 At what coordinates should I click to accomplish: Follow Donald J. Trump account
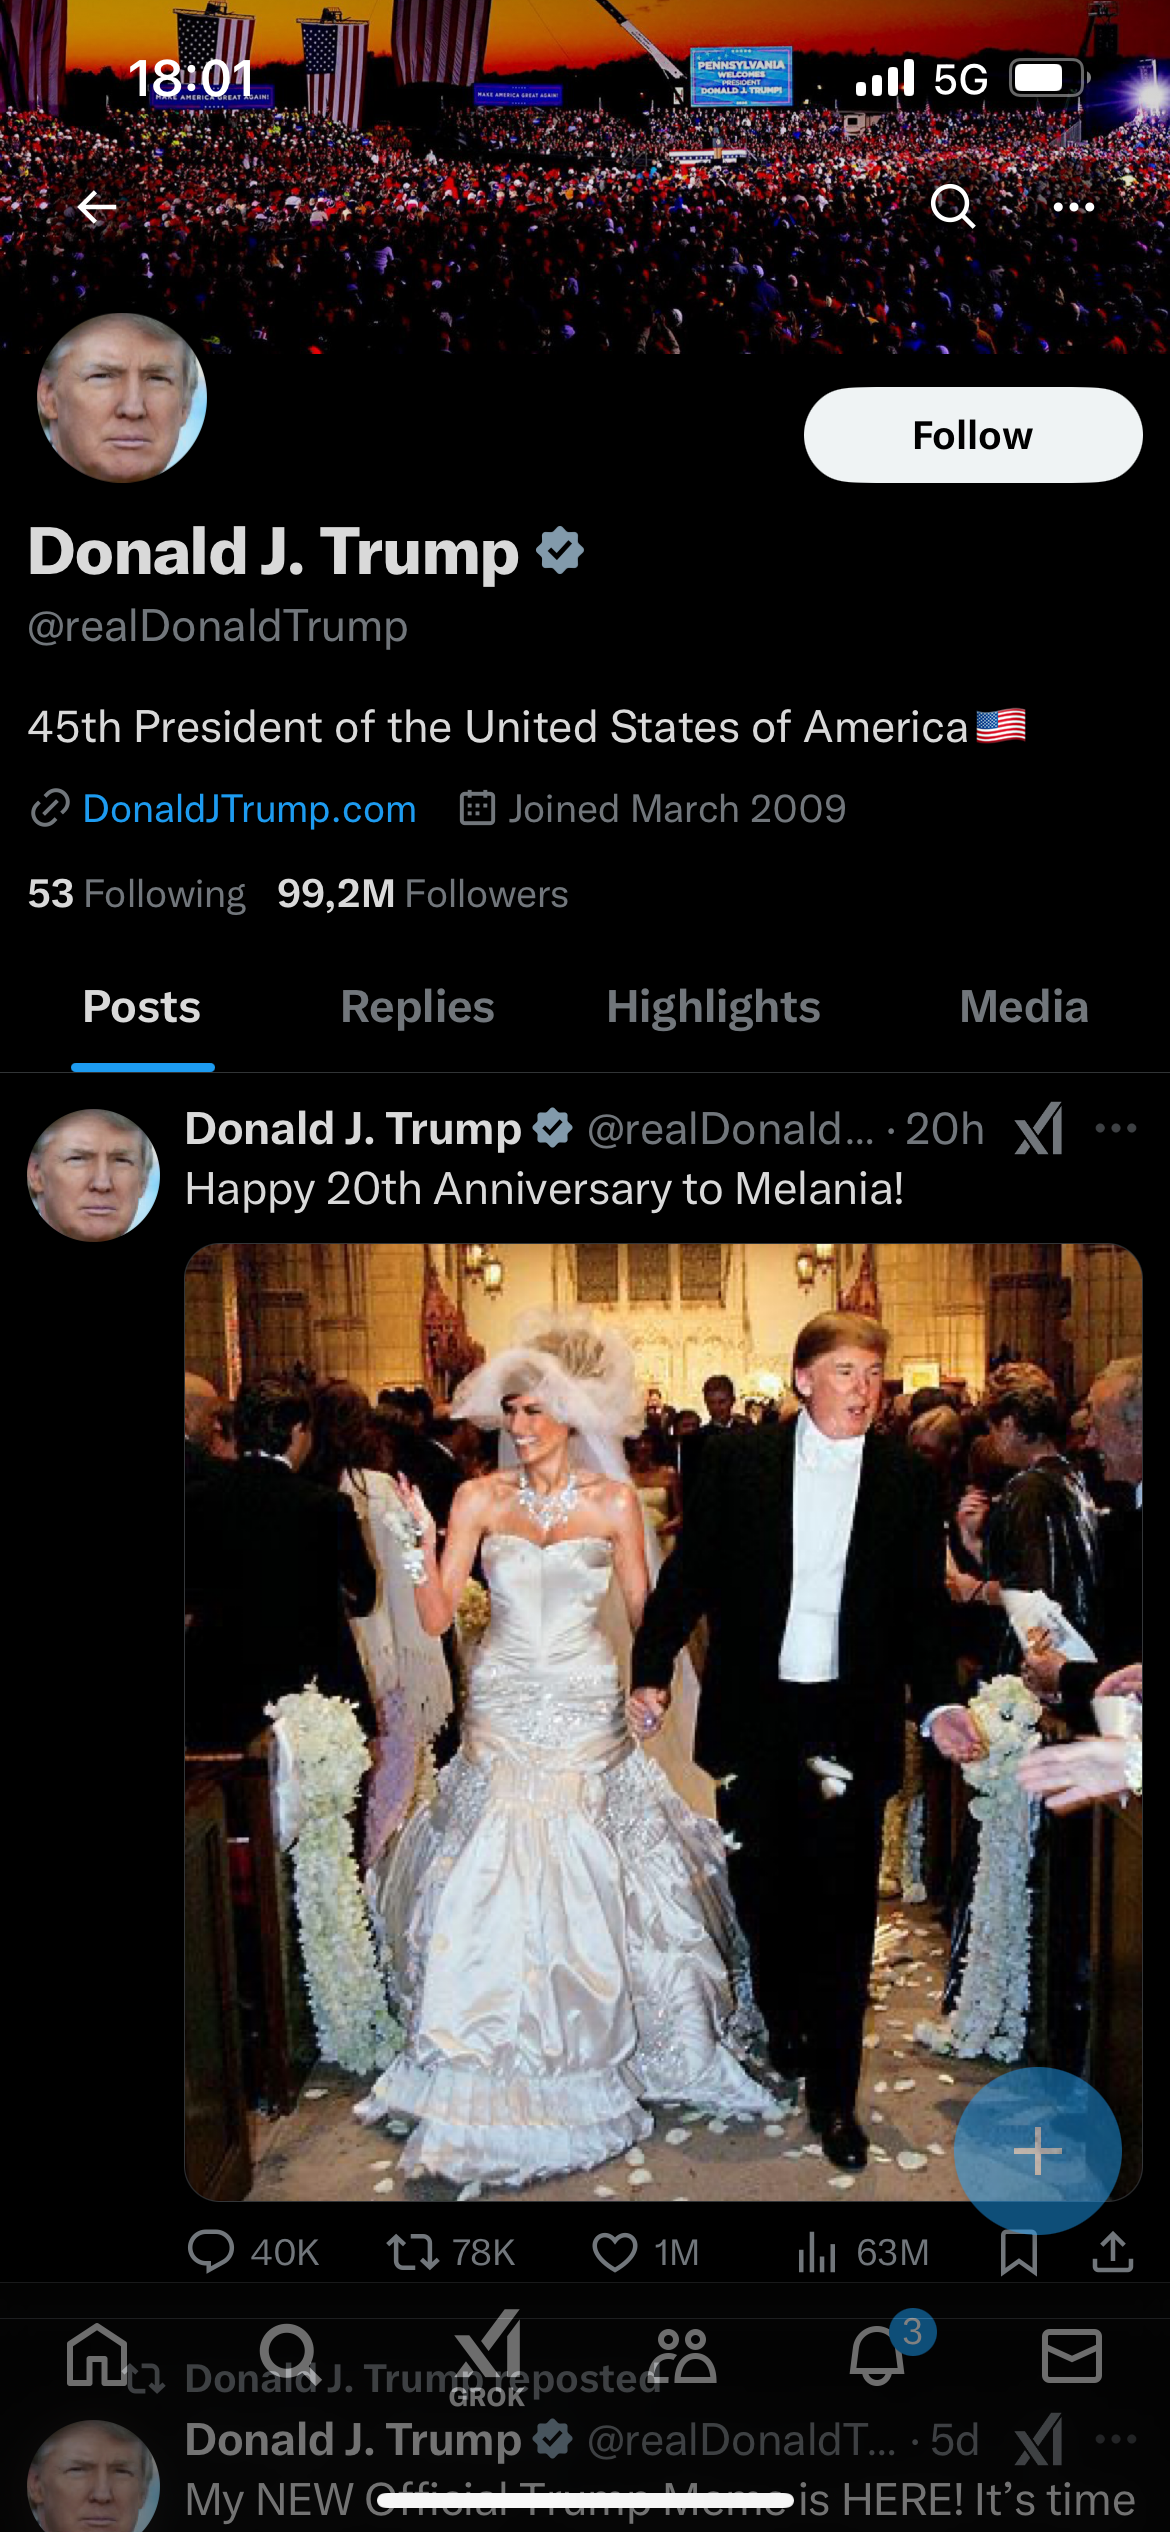972,435
